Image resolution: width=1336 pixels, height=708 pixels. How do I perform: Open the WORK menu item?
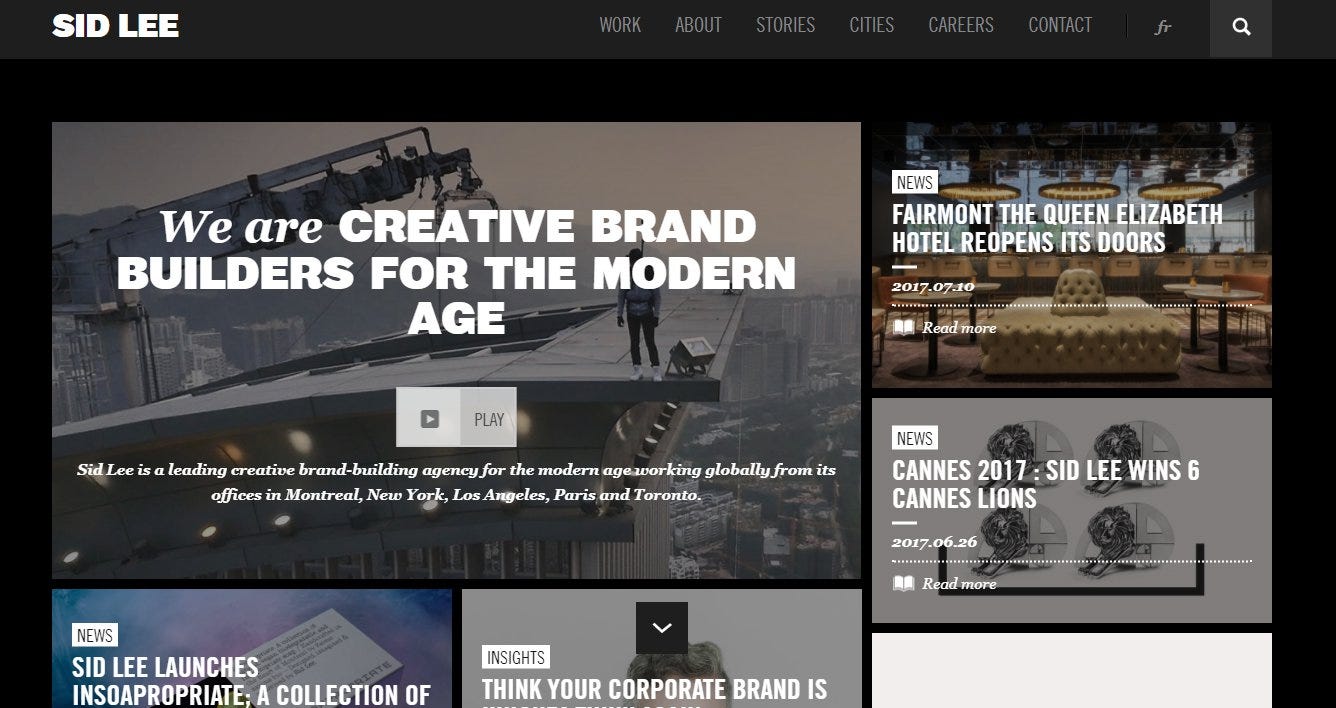620,25
